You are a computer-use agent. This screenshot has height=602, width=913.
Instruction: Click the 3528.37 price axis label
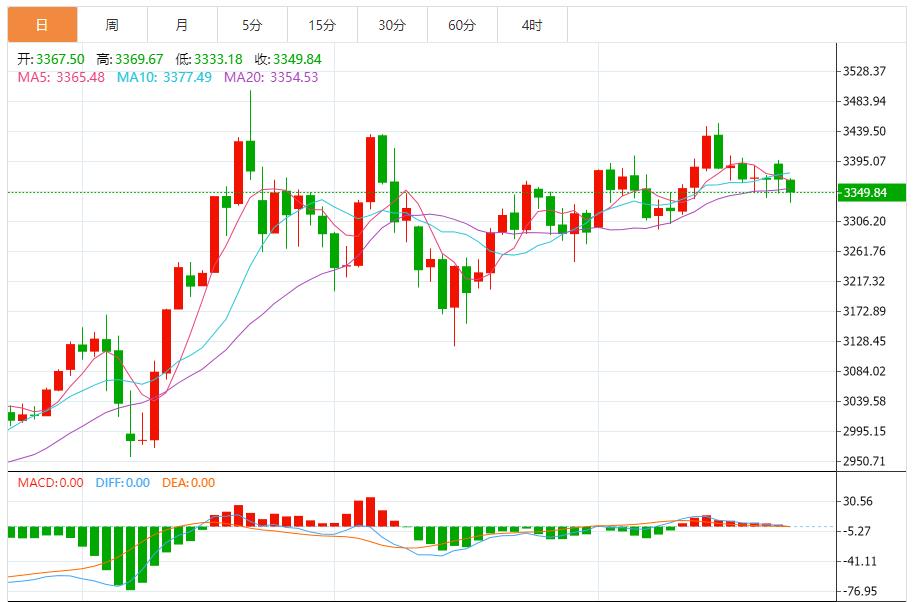[865, 71]
